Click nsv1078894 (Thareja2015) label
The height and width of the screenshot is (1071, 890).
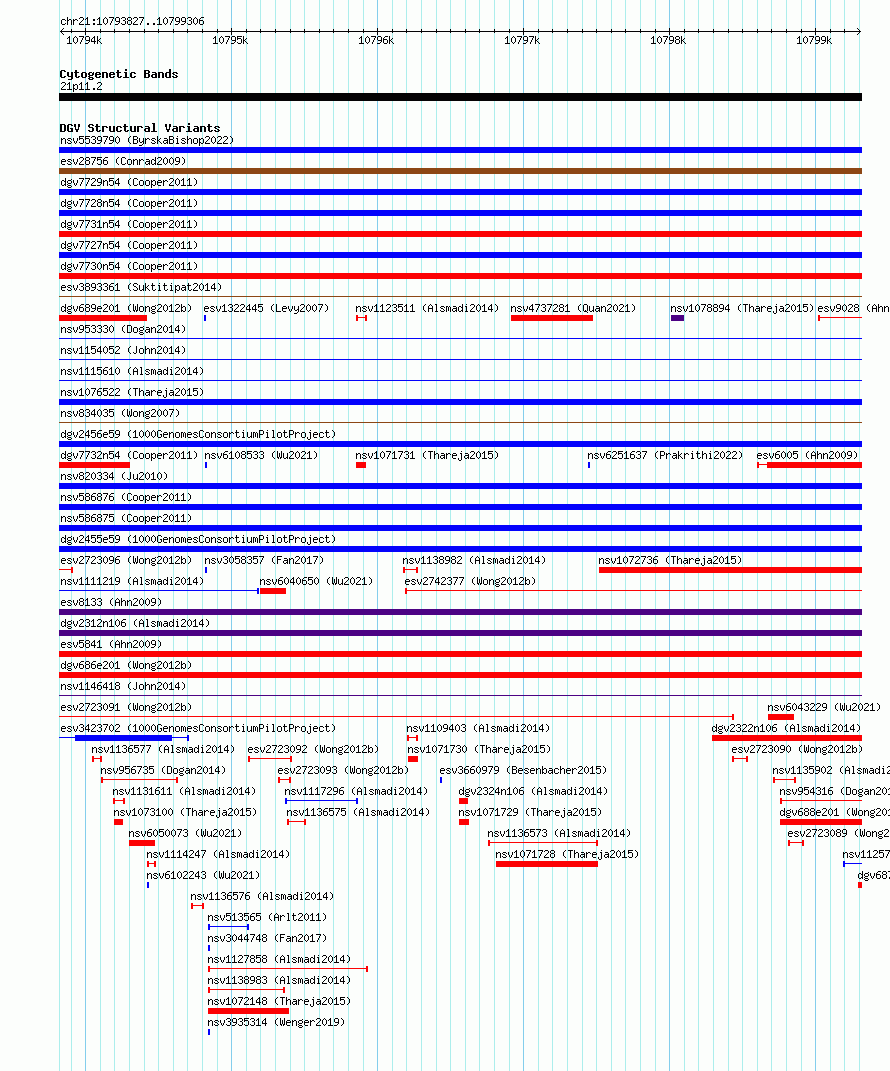pyautogui.click(x=742, y=308)
